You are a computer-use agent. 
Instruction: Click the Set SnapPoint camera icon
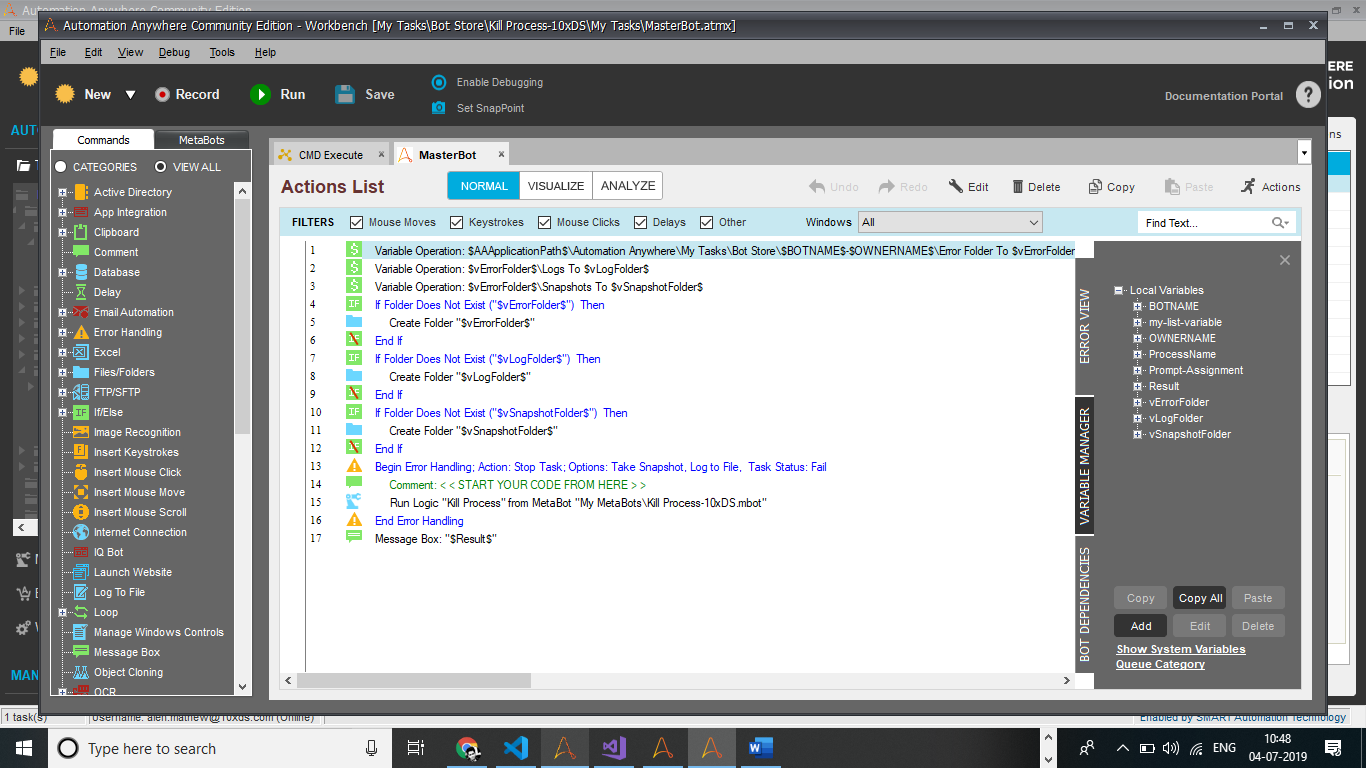[438, 108]
